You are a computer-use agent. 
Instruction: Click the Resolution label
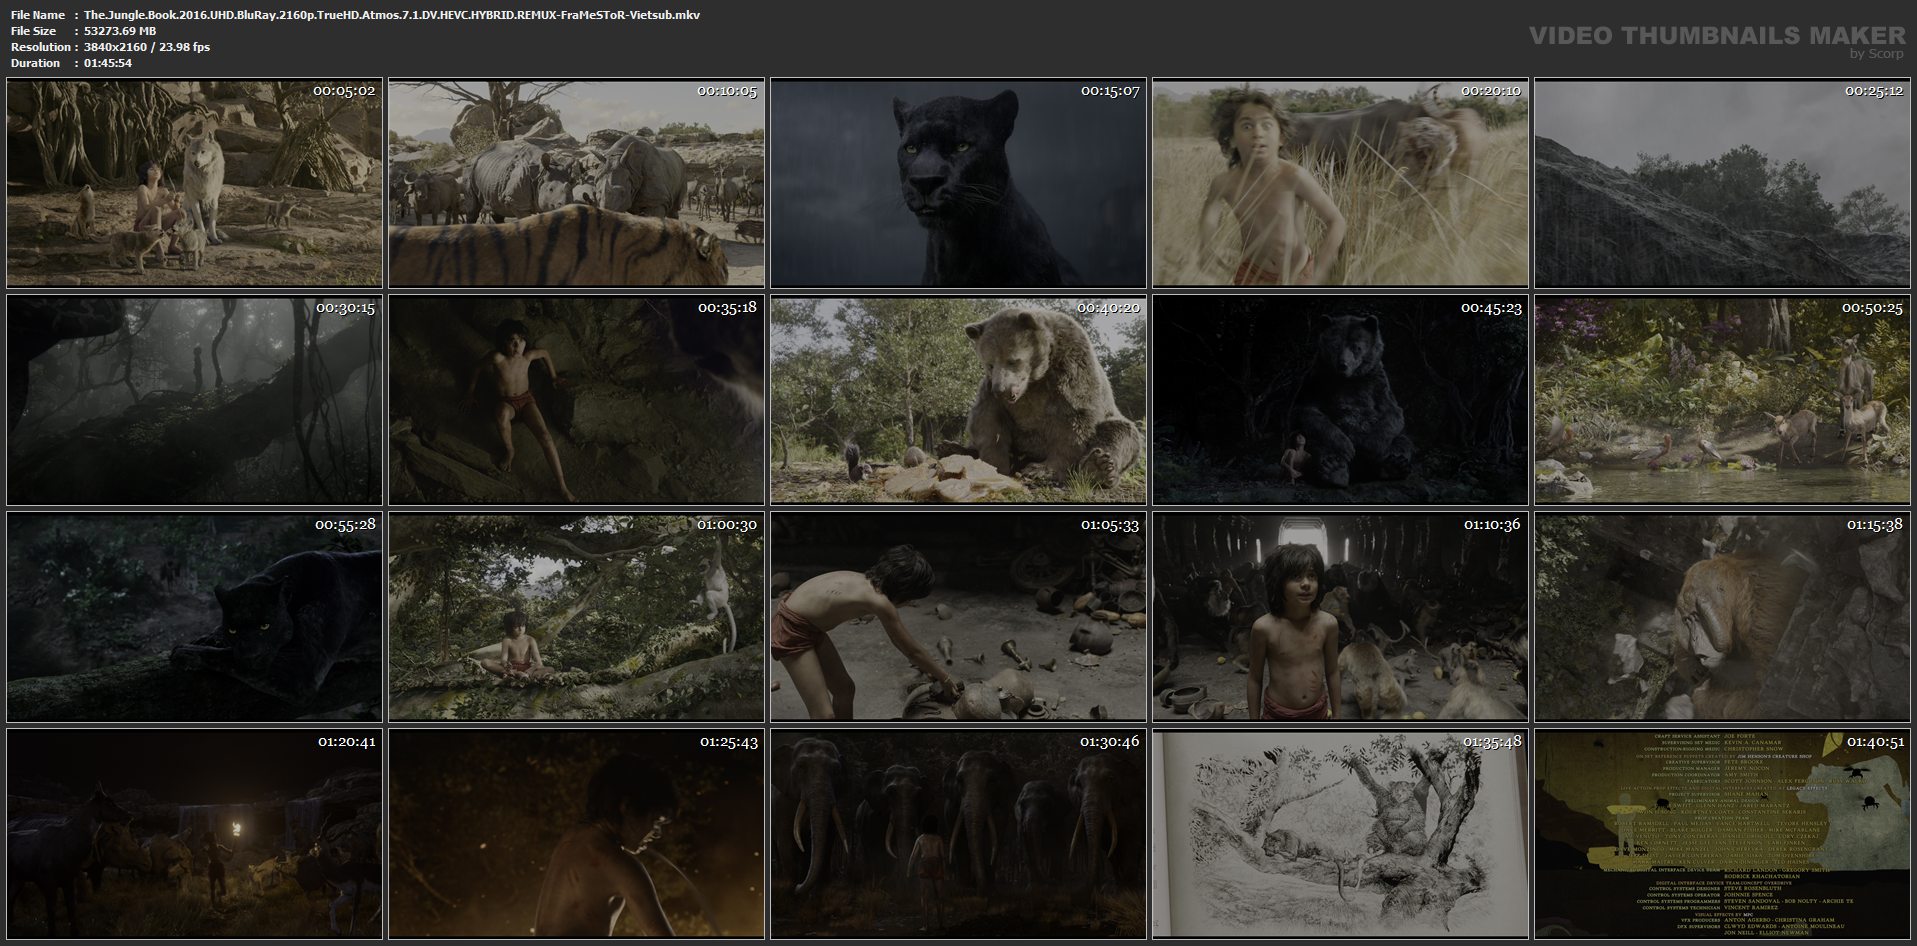click(41, 47)
